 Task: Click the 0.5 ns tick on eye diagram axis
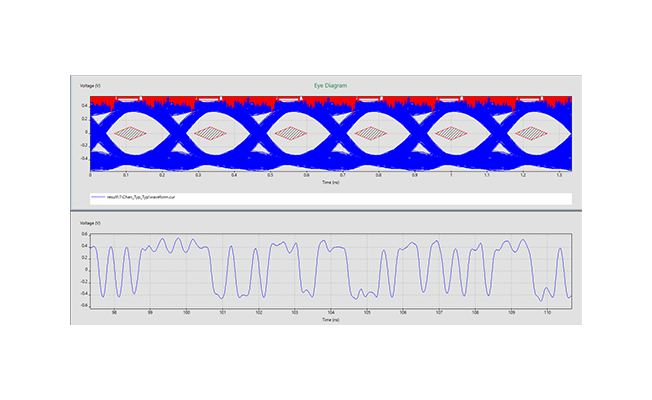click(271, 174)
